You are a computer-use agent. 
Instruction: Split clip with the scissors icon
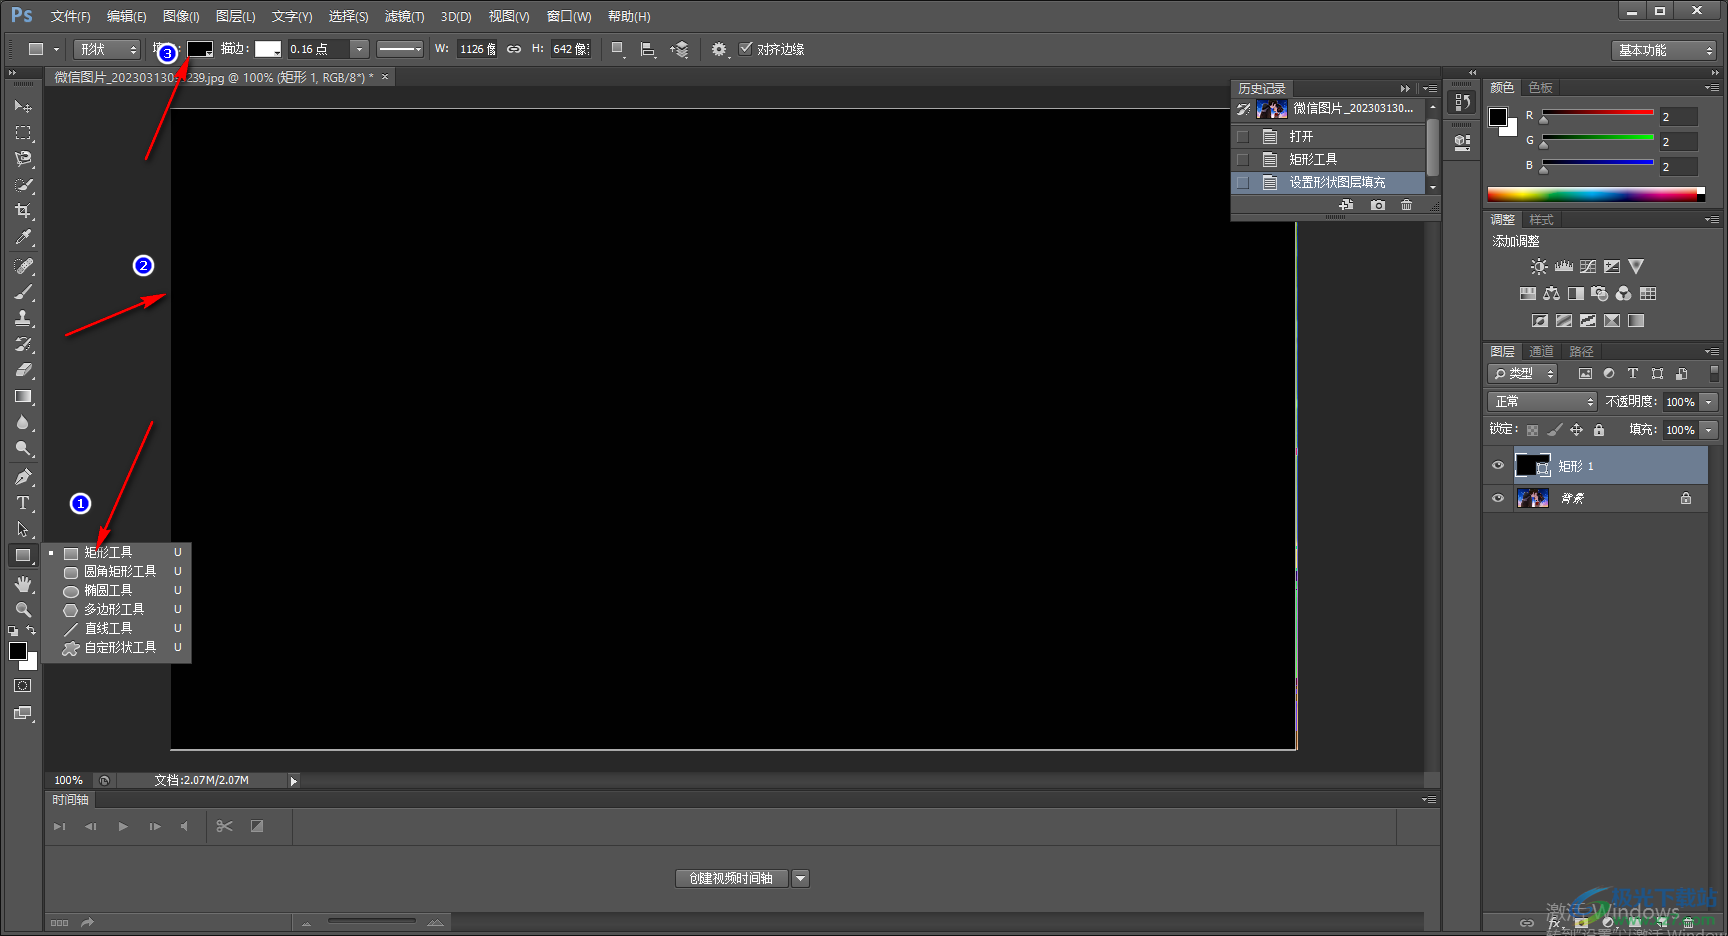coord(224,826)
